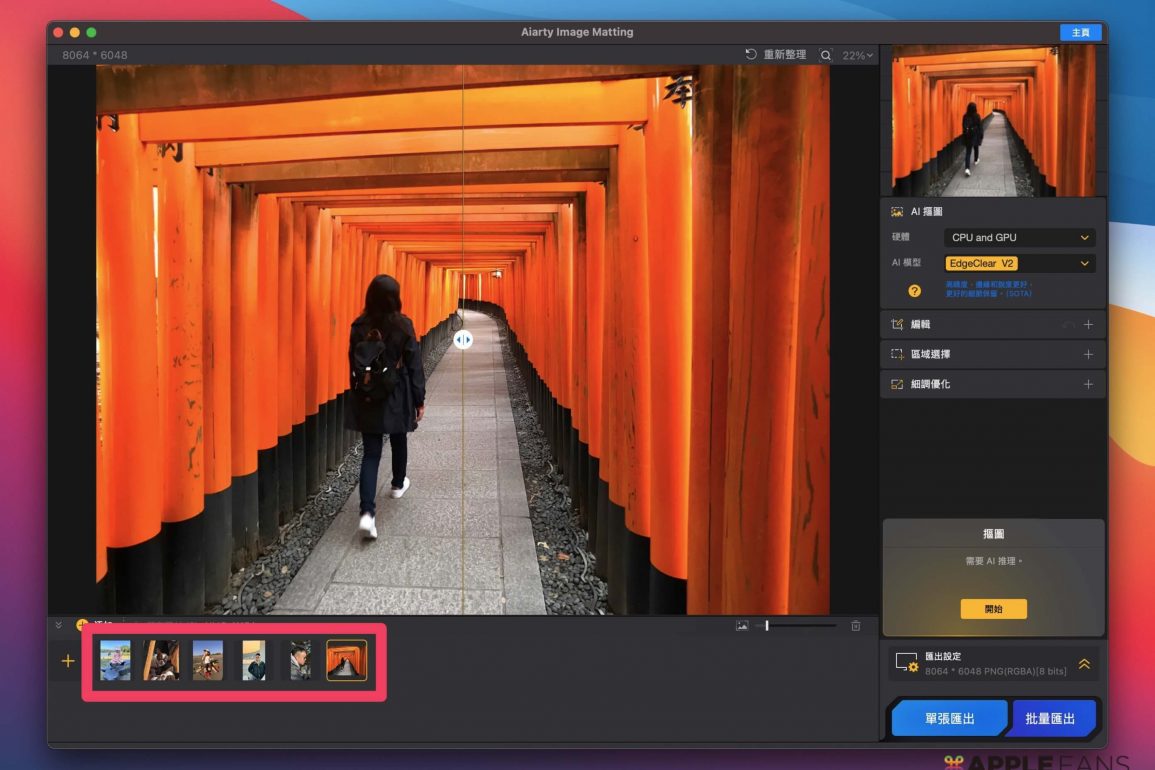Click the trash icon to delete image

pos(855,626)
